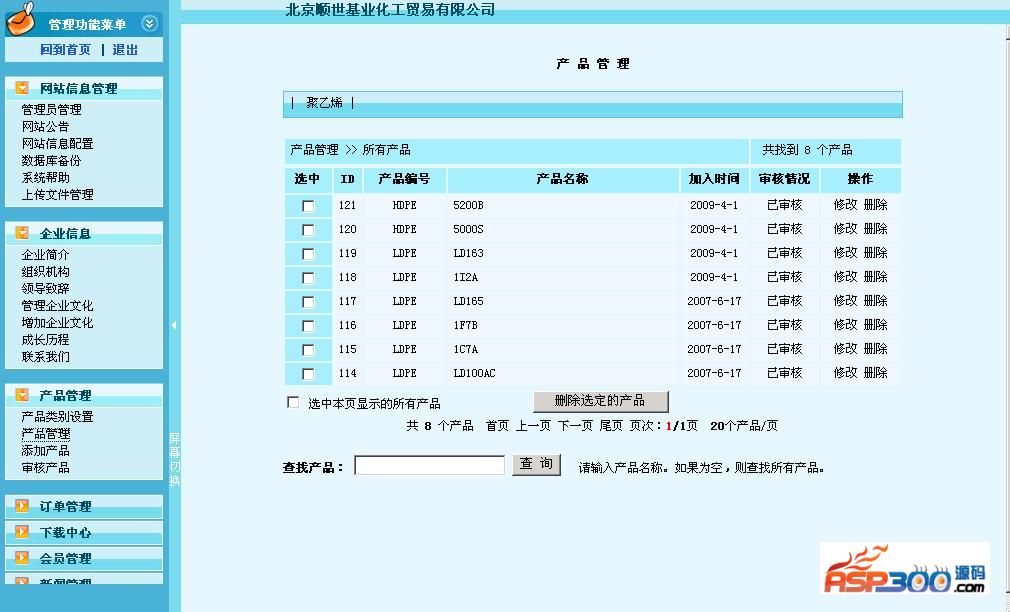Open 管理员管理 in sidebar
1010x612 pixels.
click(52, 110)
